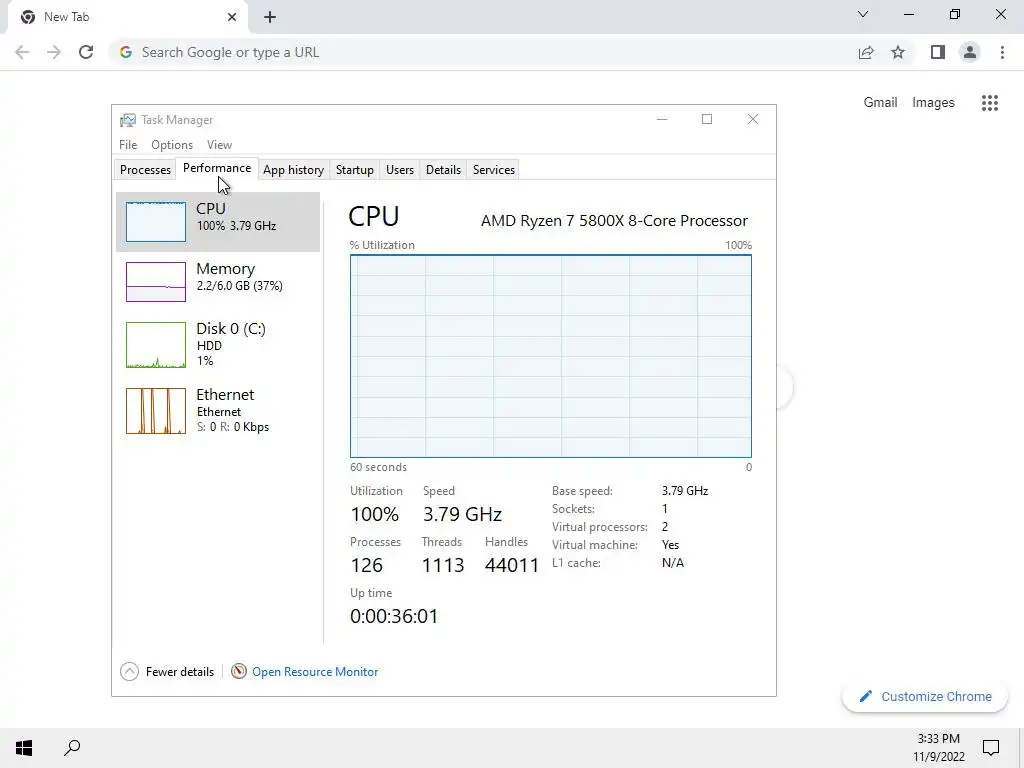Click Chrome's back arrow
1024x768 pixels.
[x=22, y=52]
